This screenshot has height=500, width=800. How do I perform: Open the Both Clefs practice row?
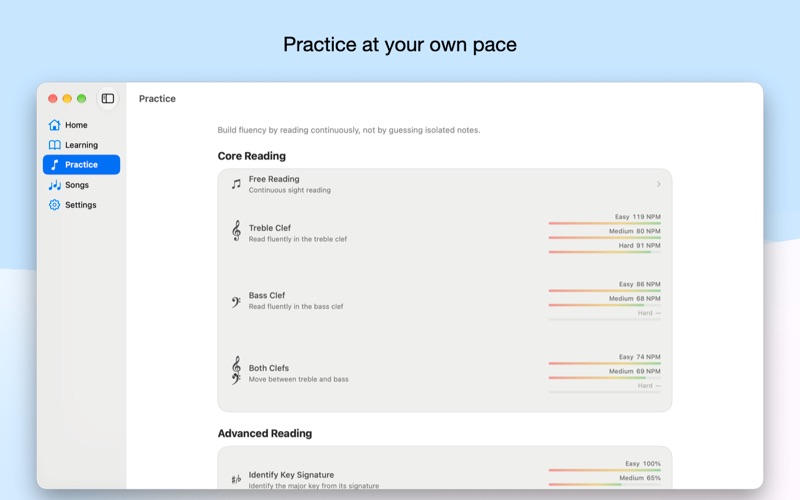444,373
